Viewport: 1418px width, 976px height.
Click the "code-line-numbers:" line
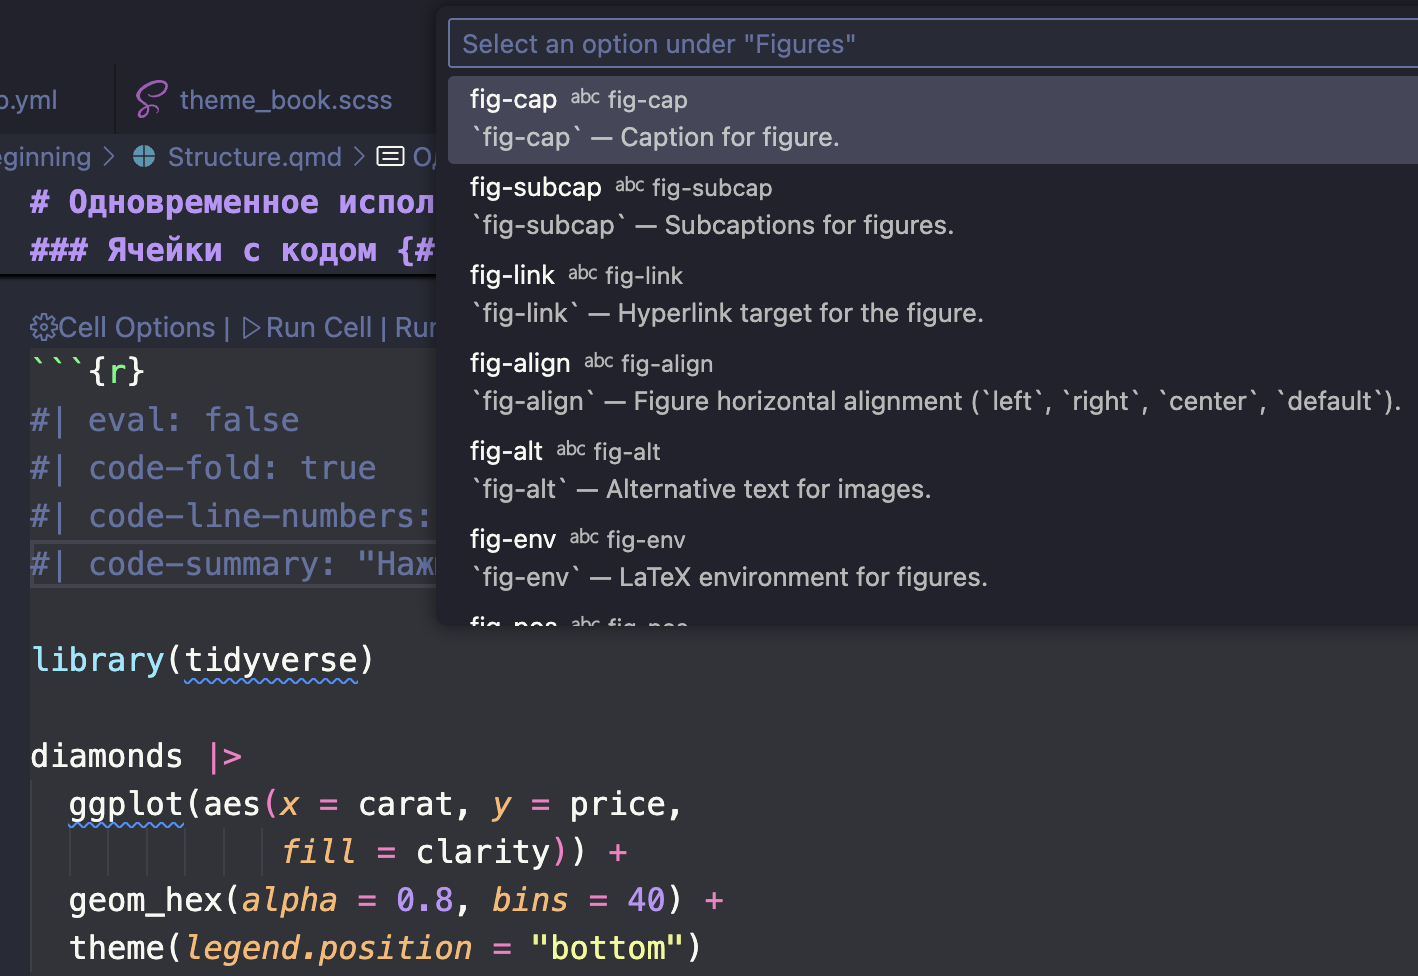click(231, 516)
